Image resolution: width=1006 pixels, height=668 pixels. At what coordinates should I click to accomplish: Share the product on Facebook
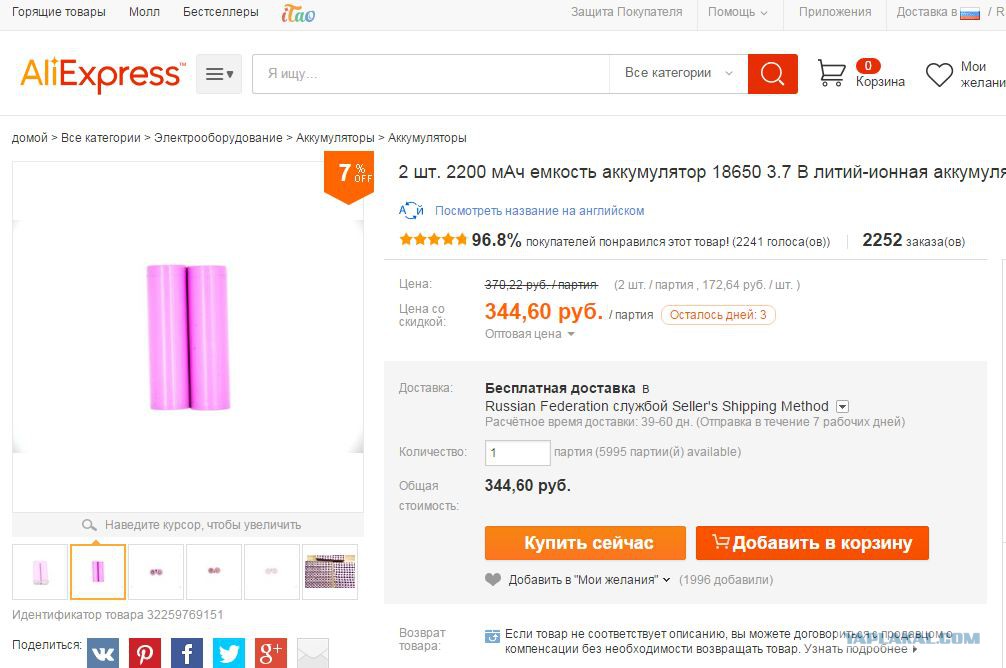pos(187,653)
